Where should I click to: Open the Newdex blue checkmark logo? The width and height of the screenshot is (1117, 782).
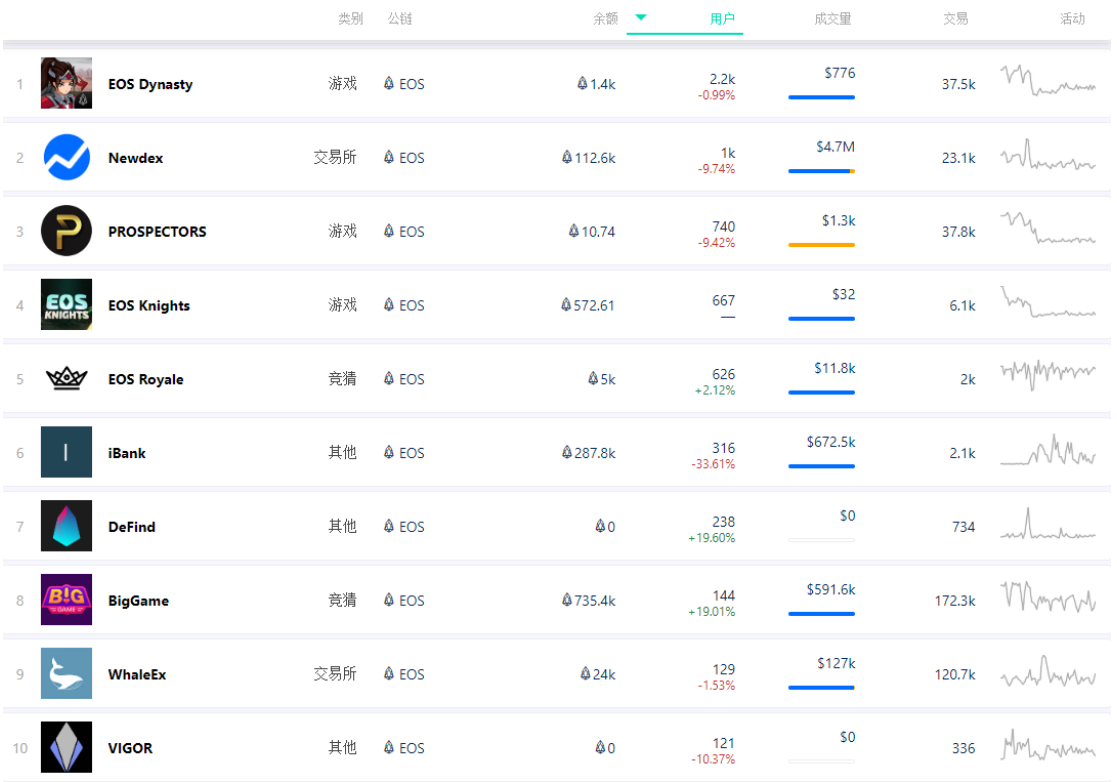[66, 157]
